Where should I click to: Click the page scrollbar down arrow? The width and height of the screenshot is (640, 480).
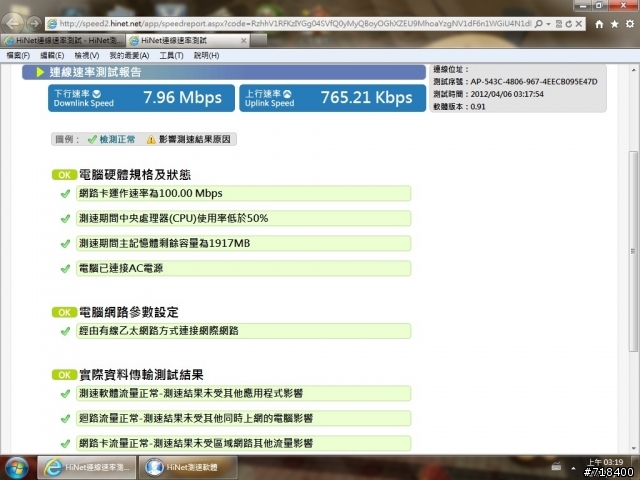[x=633, y=448]
